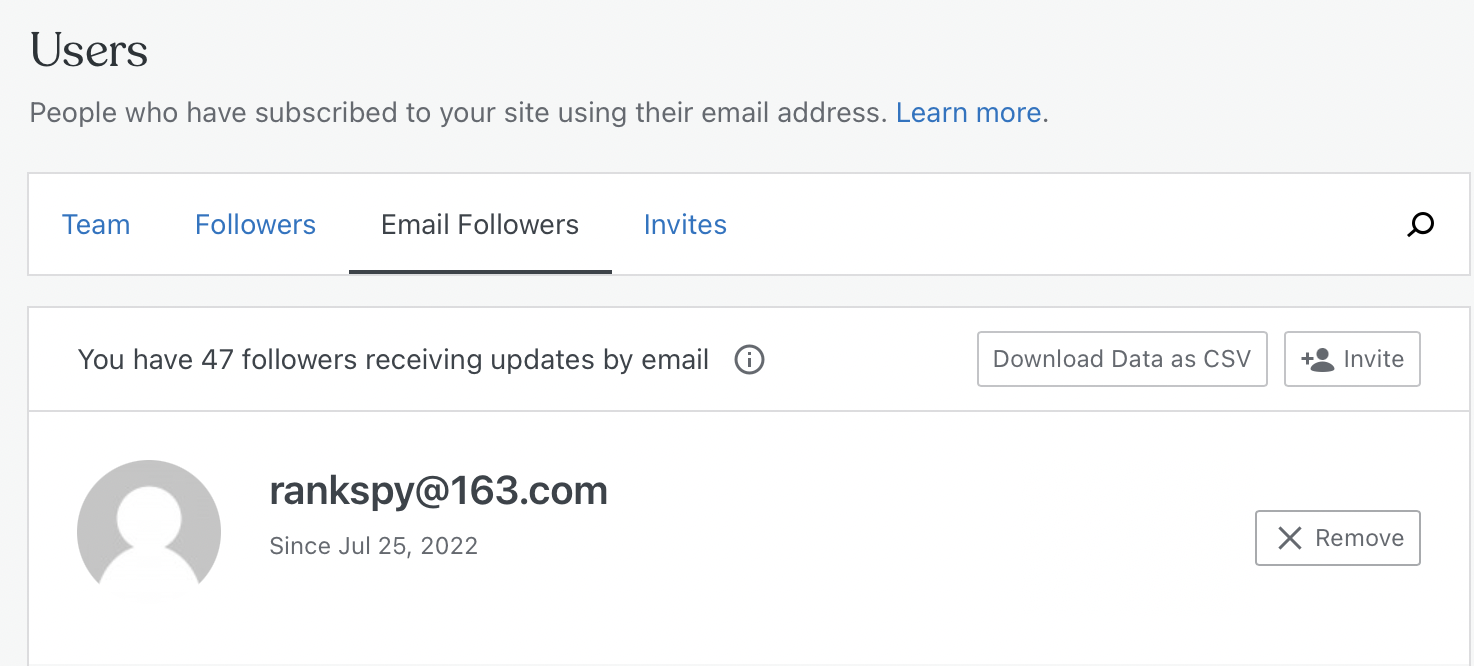Click the Invite button label
Viewport: 1474px width, 666px height.
click(x=1373, y=359)
